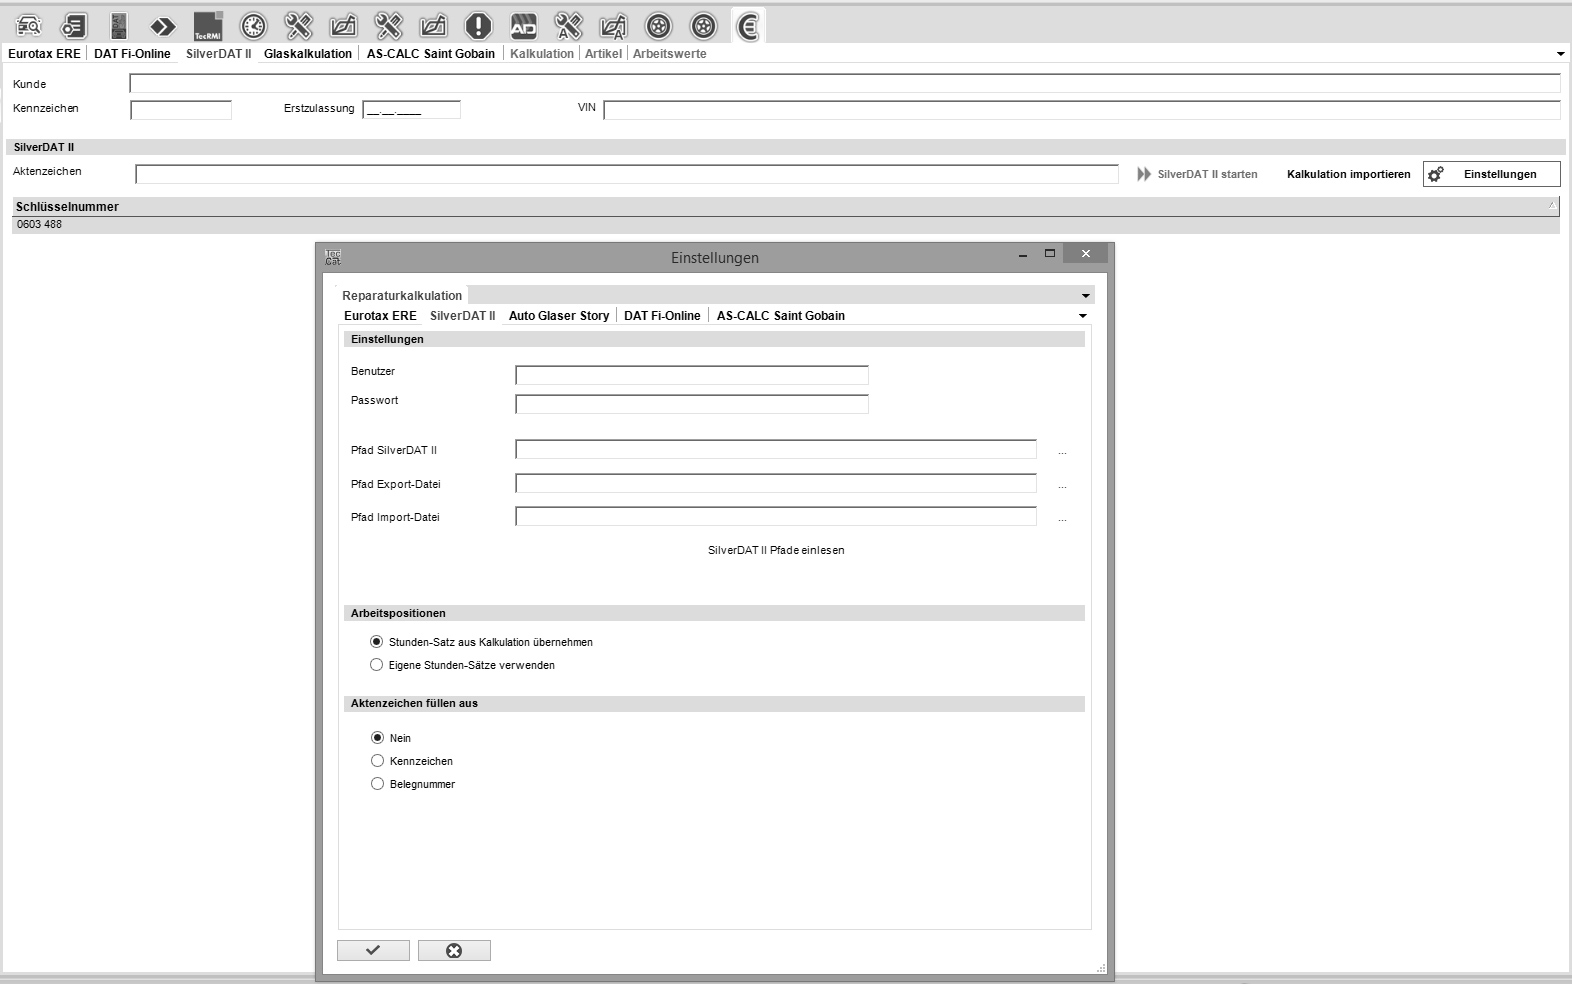Click Kalkulation importieren button
The width and height of the screenshot is (1572, 984).
[x=1349, y=174]
